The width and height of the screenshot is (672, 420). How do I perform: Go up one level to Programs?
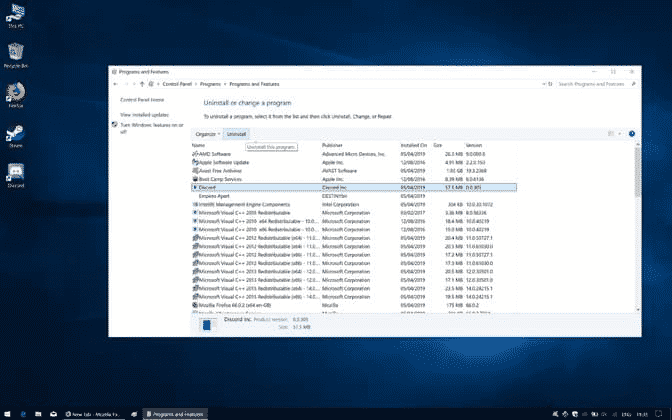coord(142,84)
